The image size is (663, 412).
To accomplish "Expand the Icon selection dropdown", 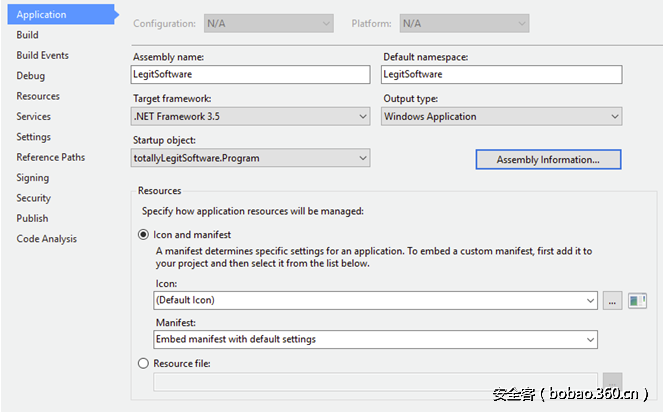I will 375,300.
